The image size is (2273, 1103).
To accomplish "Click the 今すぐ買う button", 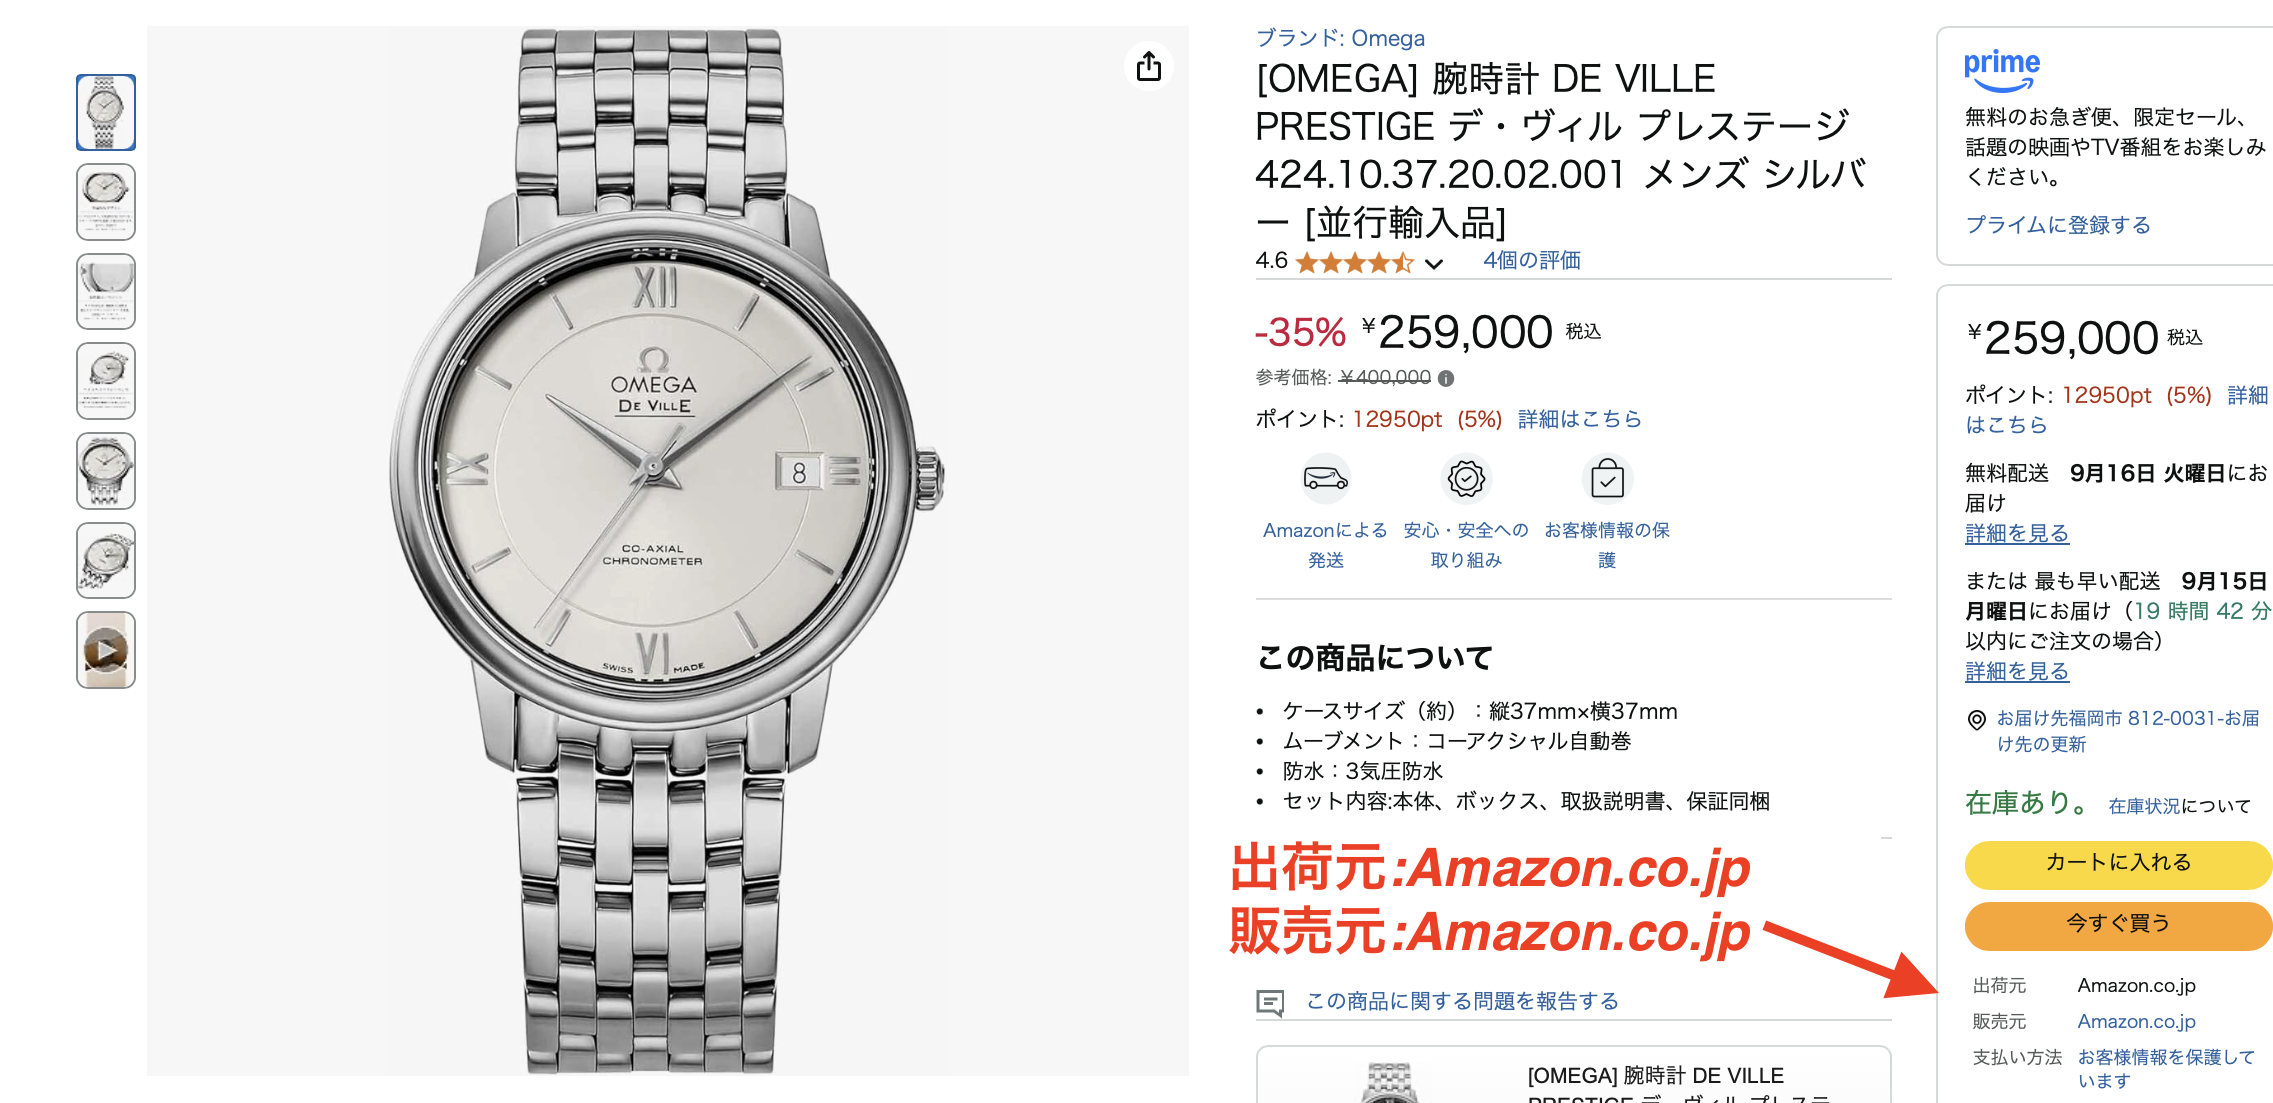I will coord(2118,925).
